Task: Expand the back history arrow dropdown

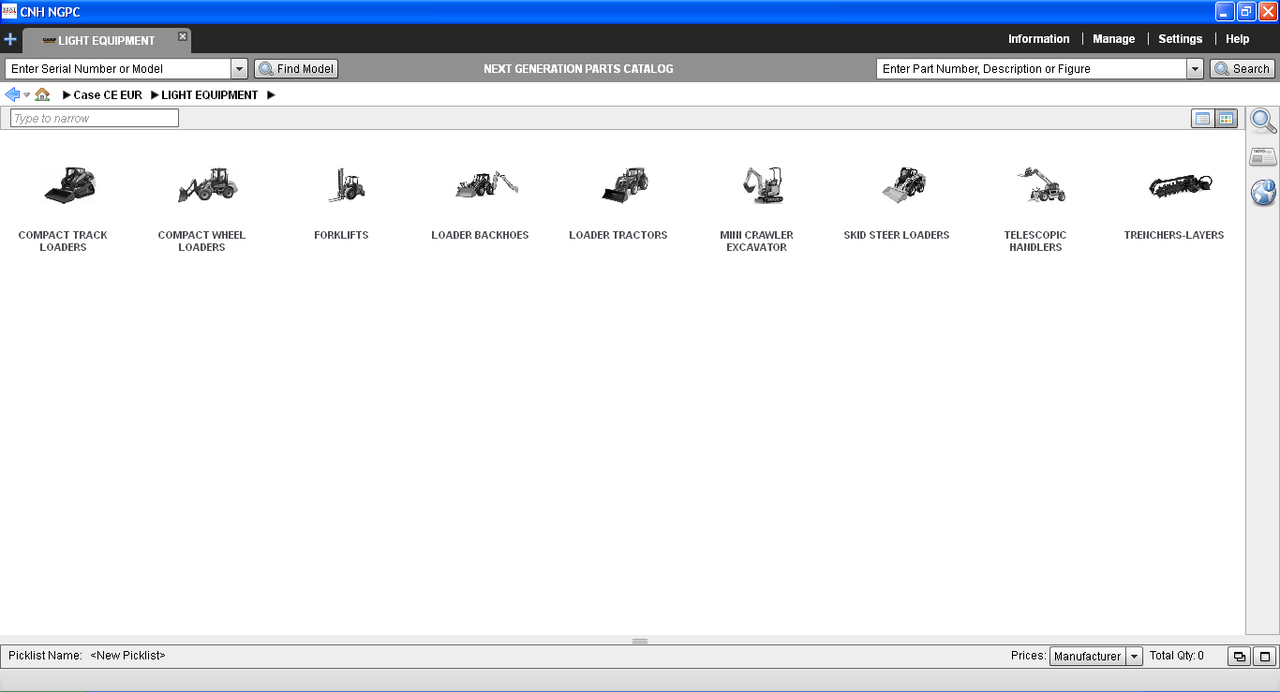Action: [x=27, y=95]
